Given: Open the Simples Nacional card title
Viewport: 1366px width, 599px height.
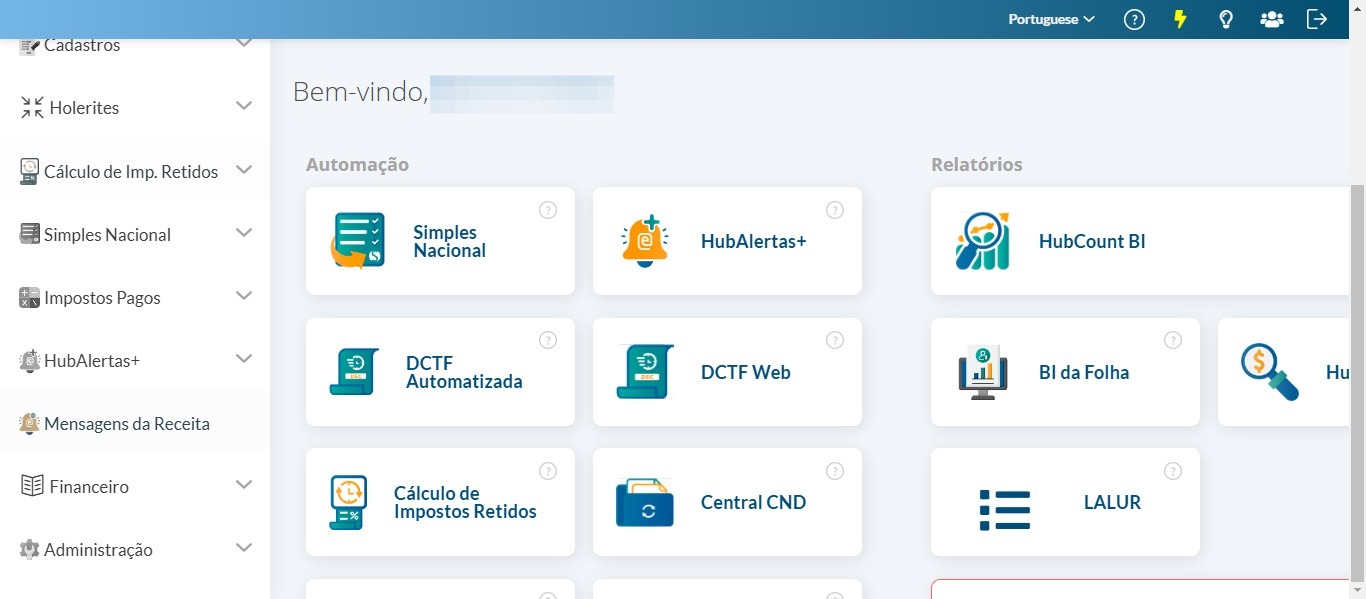Looking at the screenshot, I should [x=450, y=242].
